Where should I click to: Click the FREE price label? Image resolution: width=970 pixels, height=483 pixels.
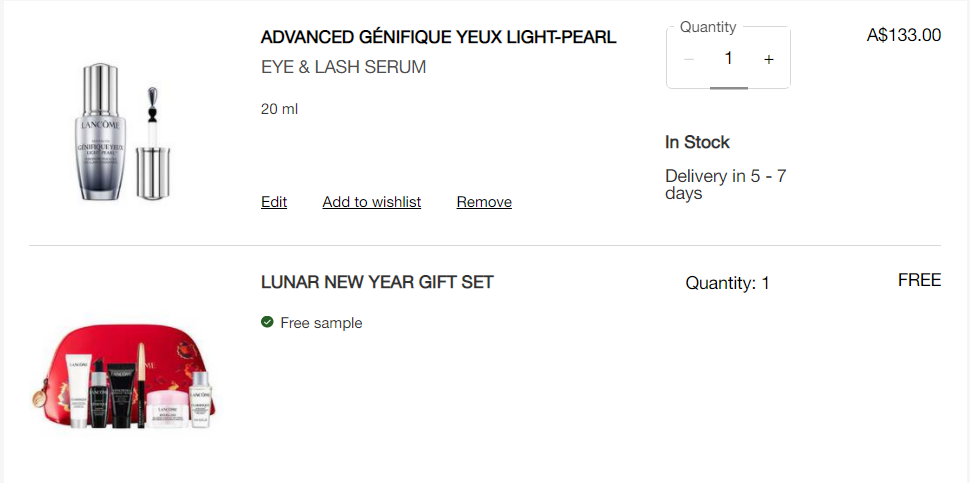click(919, 280)
